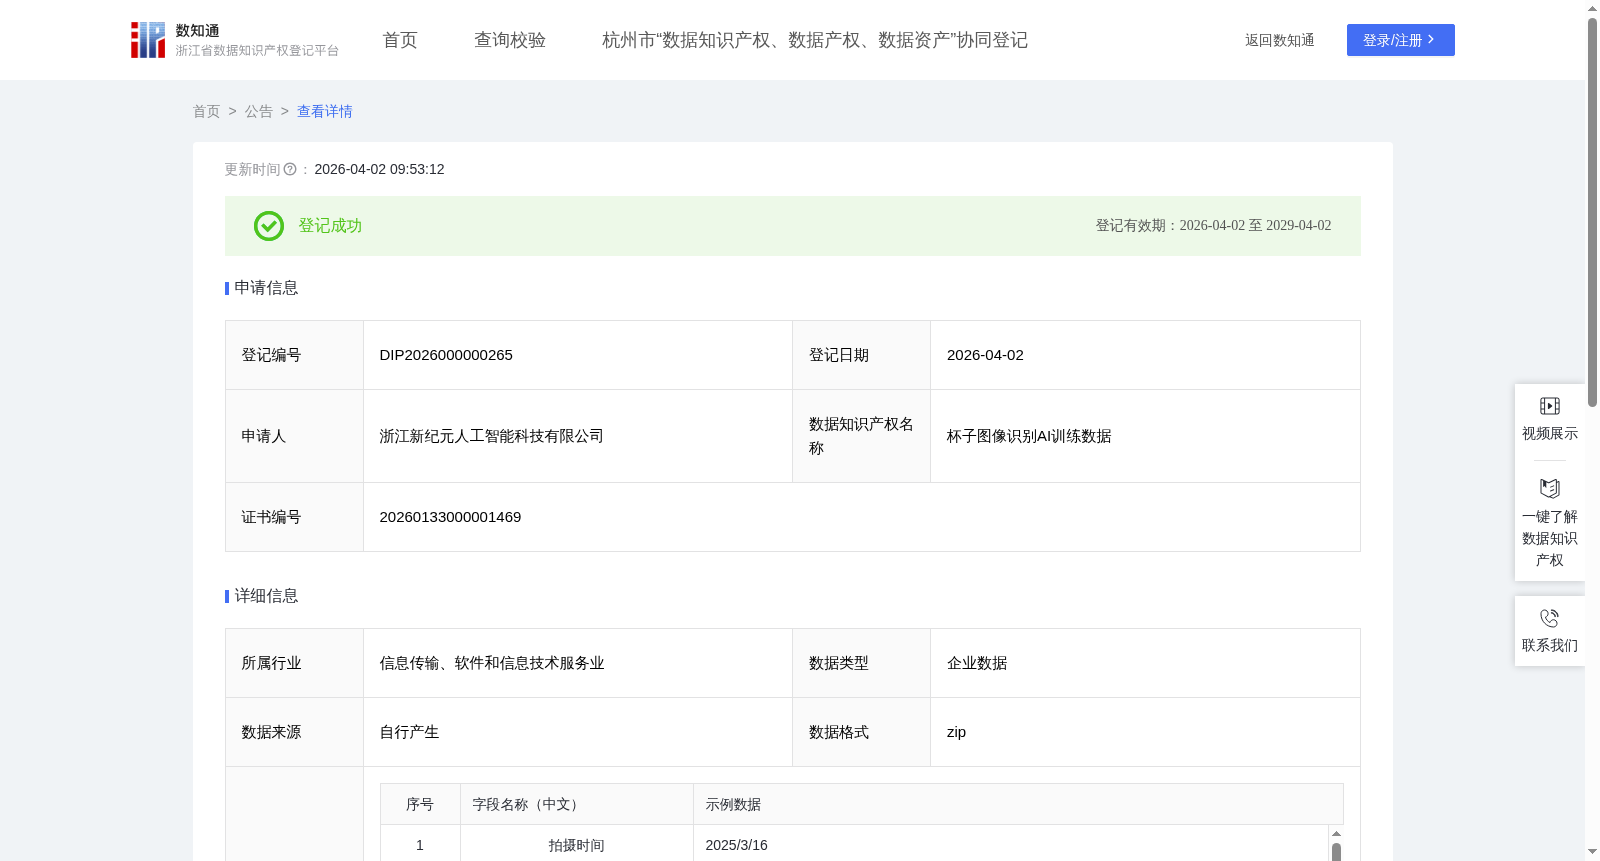Click the main page vertical scrollbar thumb
The width and height of the screenshot is (1600, 861).
(1592, 212)
